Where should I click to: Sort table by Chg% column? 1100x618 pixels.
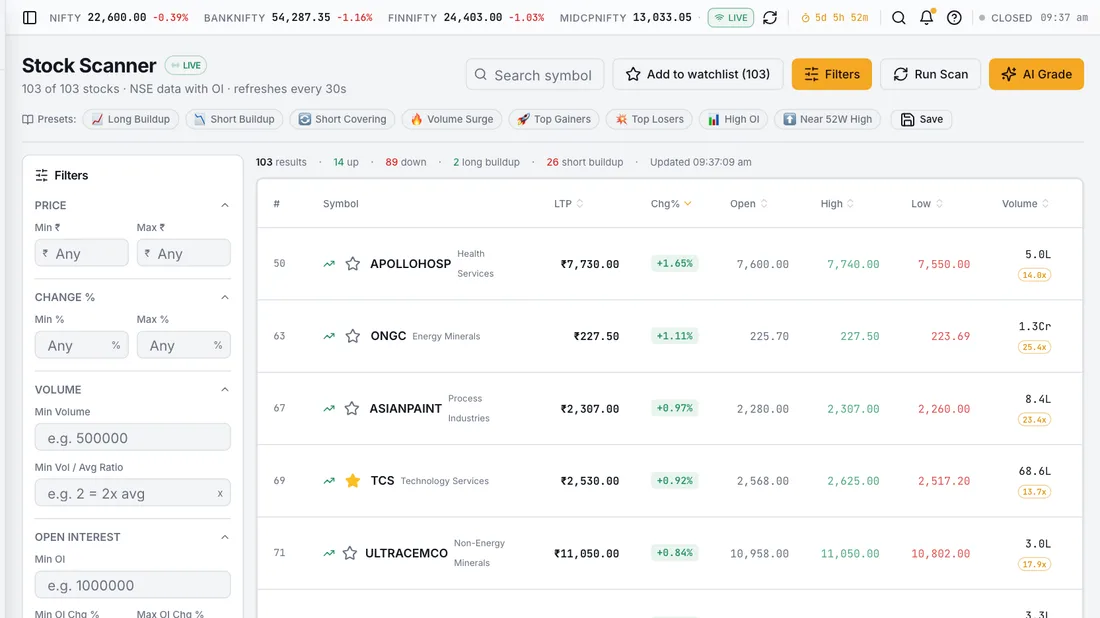point(671,203)
